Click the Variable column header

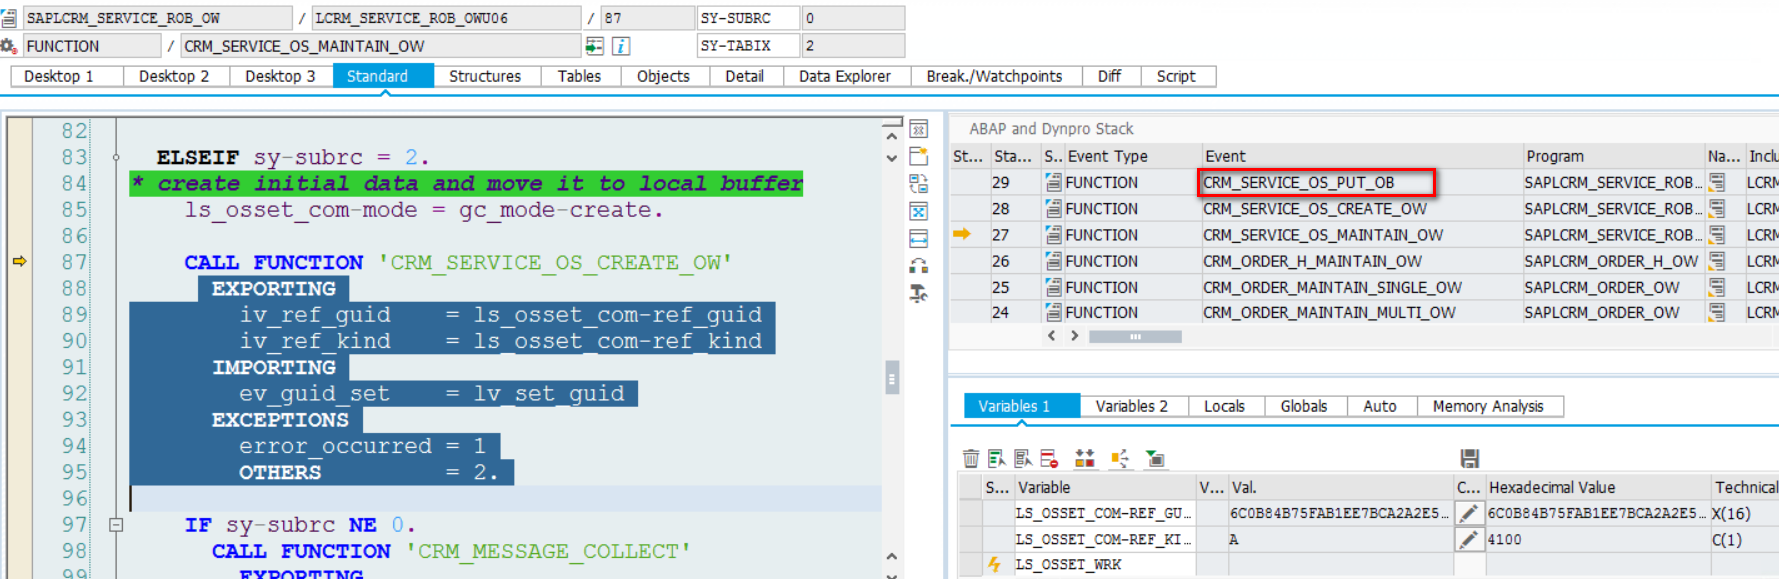coord(1105,487)
